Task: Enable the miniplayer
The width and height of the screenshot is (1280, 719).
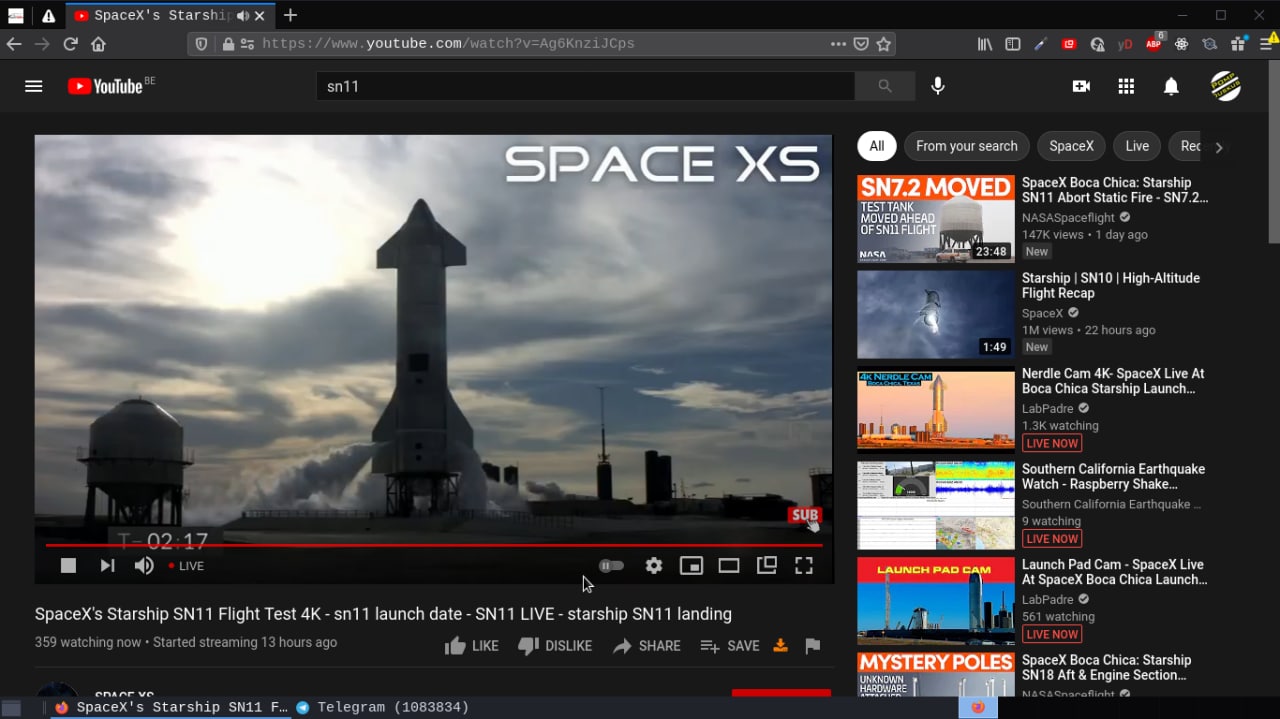Action: (x=691, y=566)
